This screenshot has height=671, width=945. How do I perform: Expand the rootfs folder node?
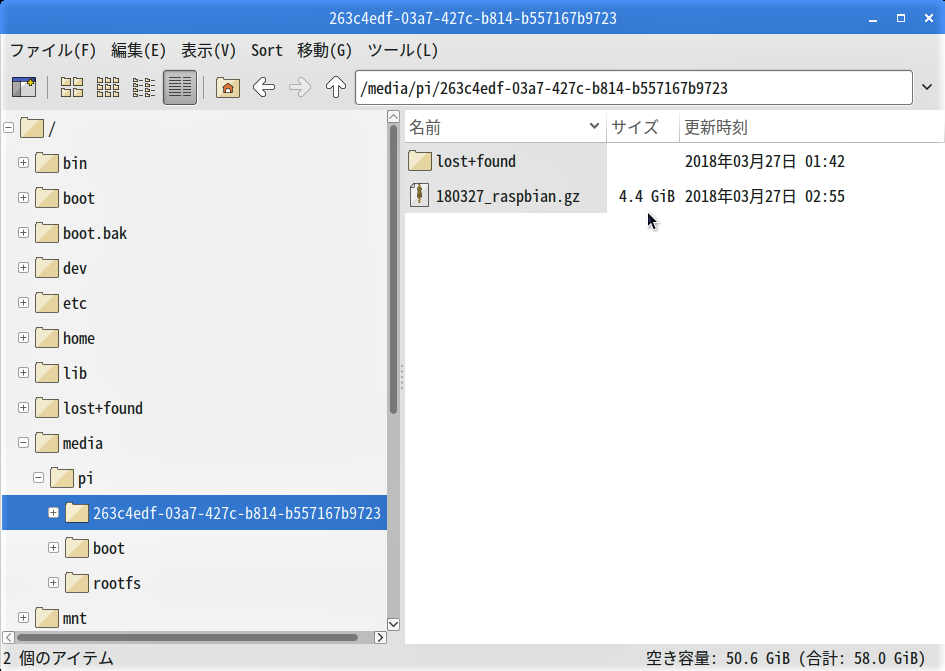pyautogui.click(x=54, y=583)
